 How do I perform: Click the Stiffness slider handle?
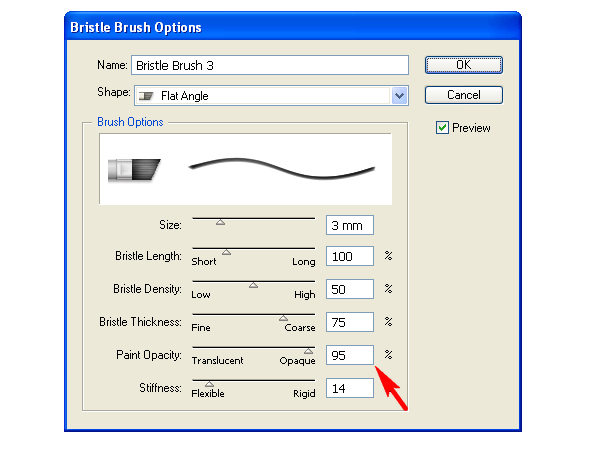tap(209, 384)
